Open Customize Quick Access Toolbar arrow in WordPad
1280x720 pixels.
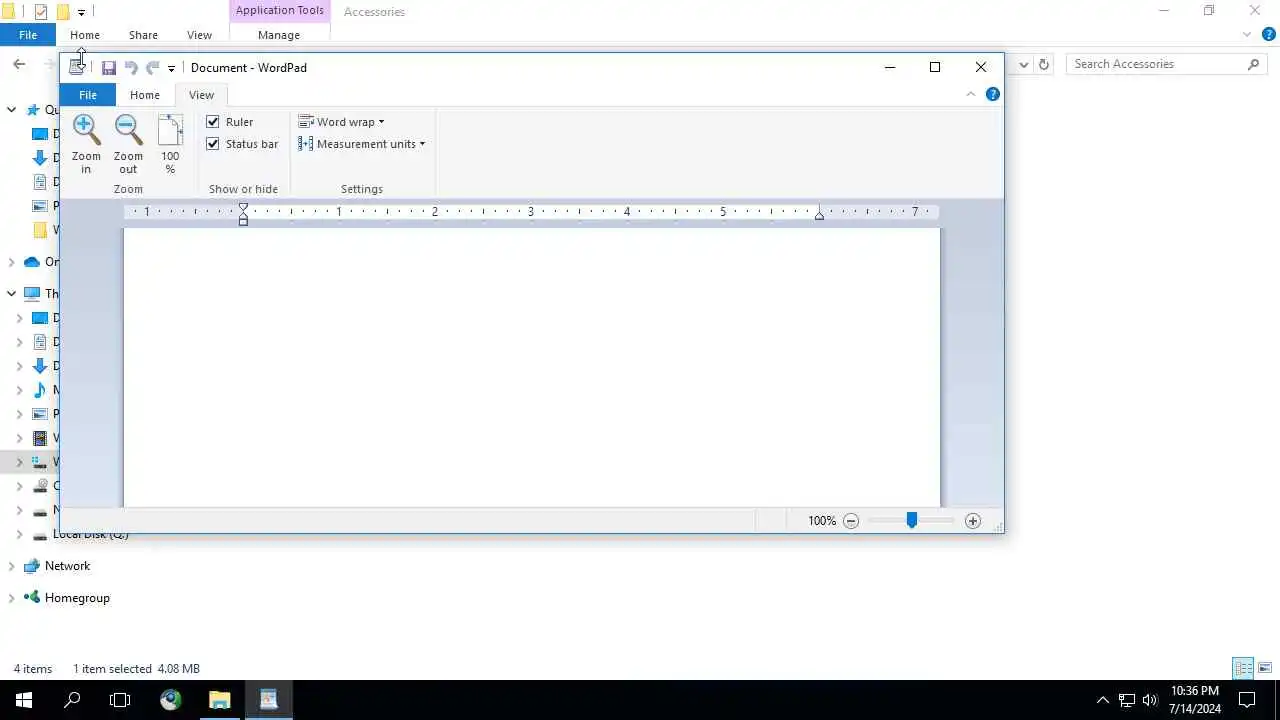pyautogui.click(x=171, y=68)
